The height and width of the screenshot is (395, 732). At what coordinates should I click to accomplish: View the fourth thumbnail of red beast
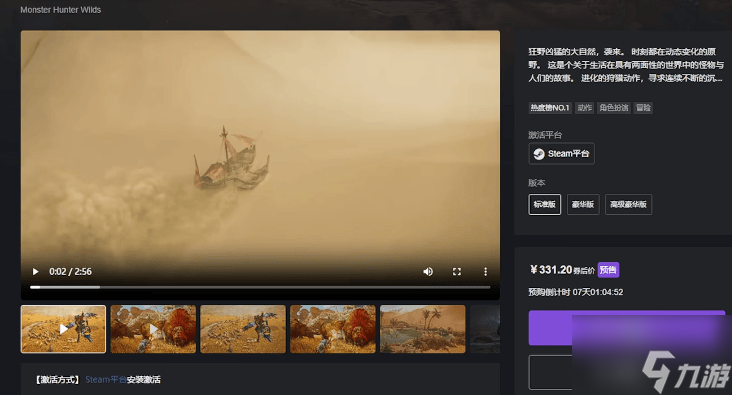[x=333, y=329]
